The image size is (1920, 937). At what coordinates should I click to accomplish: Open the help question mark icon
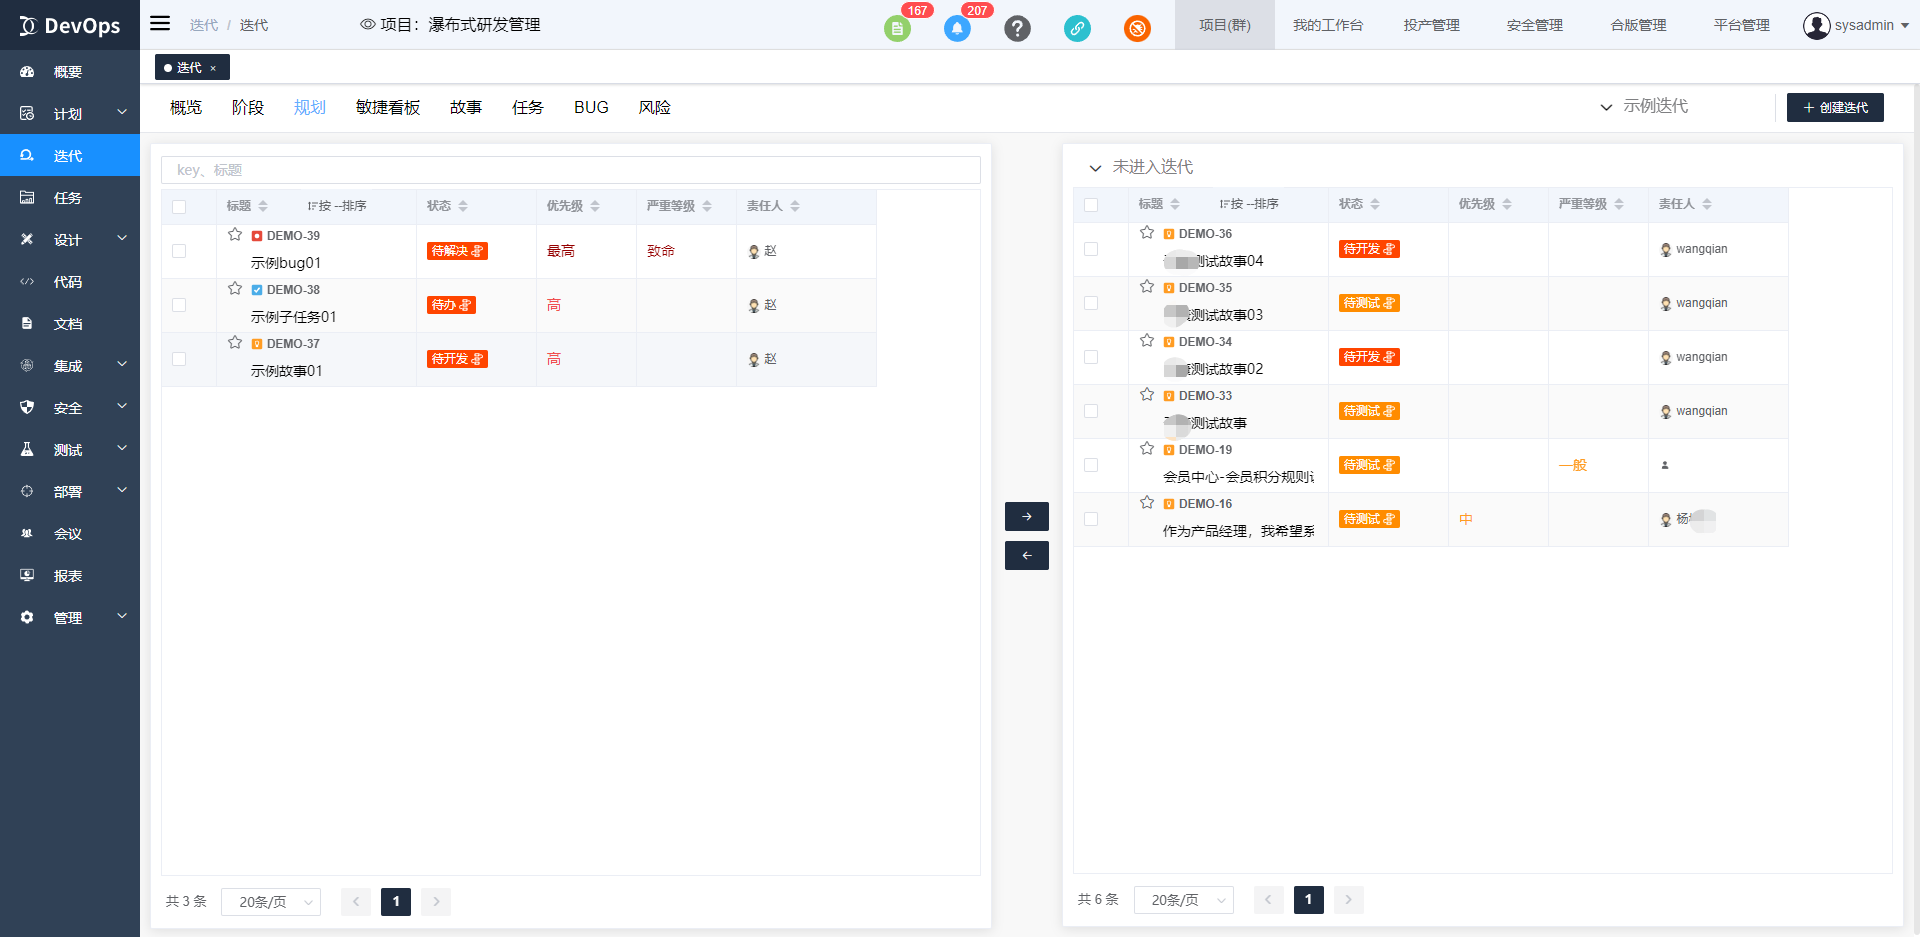[x=1017, y=29]
